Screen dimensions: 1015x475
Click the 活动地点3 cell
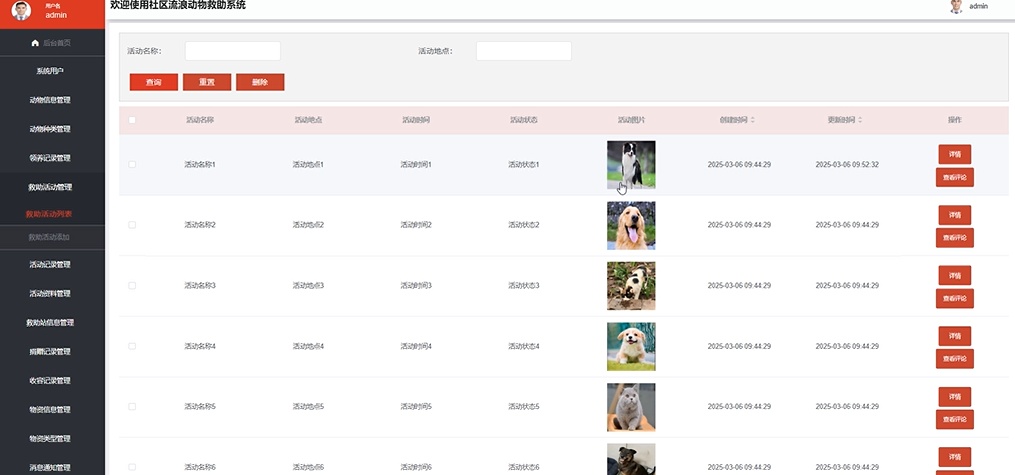point(308,285)
